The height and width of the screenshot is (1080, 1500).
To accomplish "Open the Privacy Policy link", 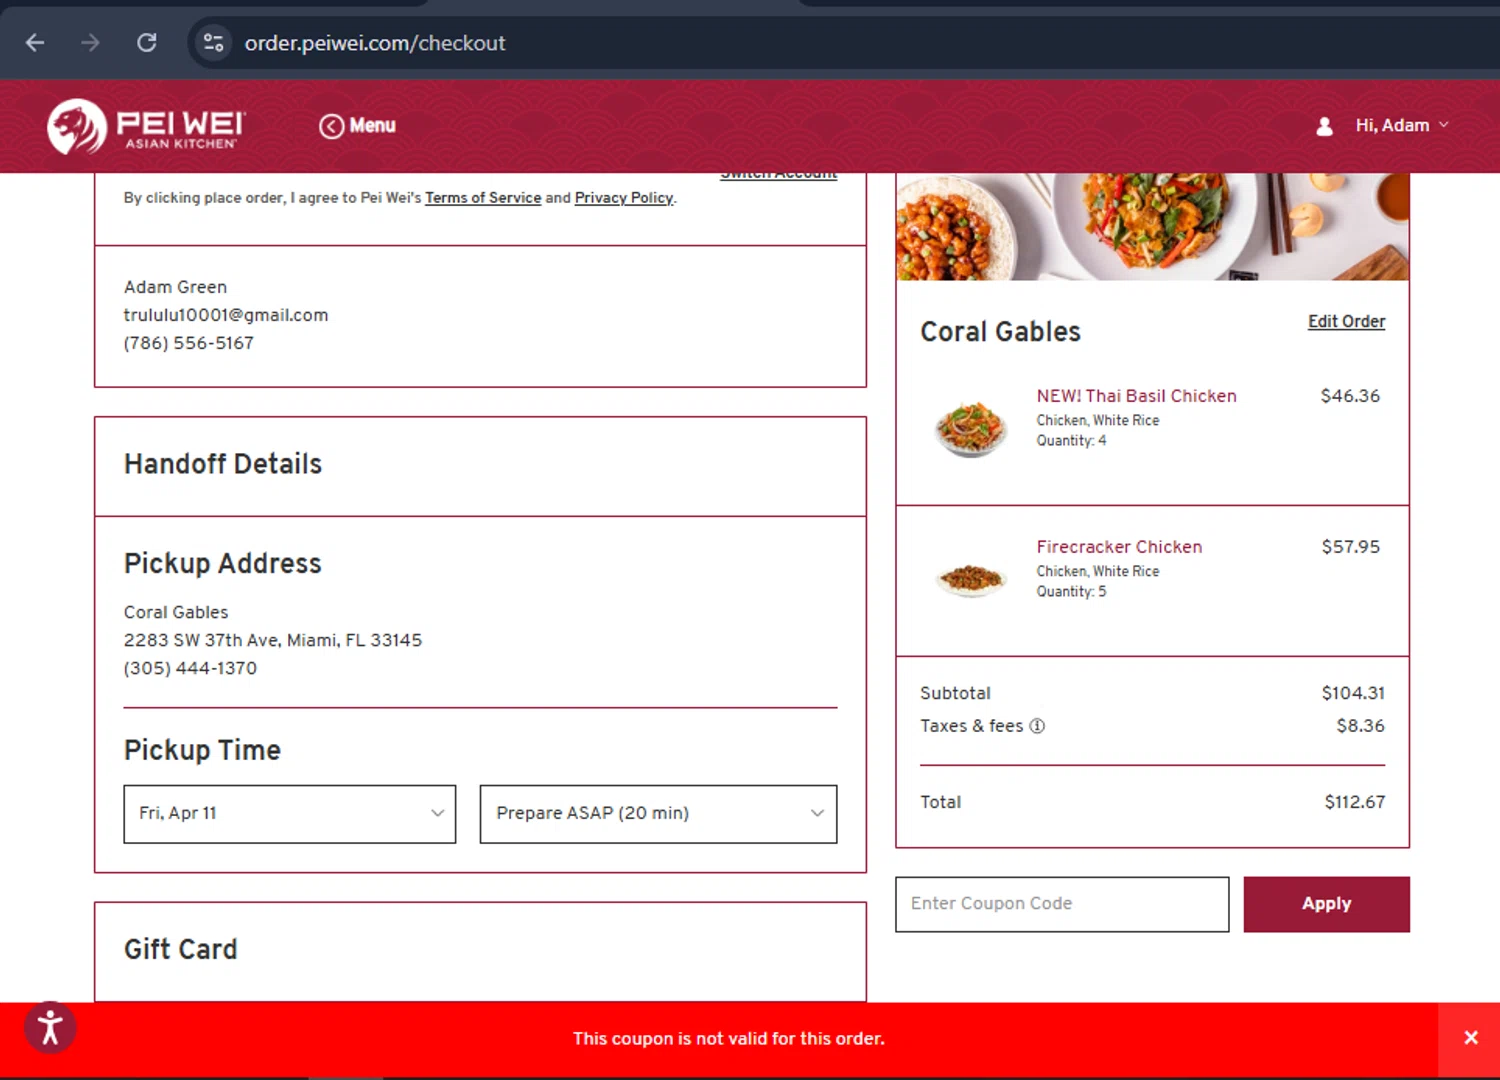I will click(x=624, y=198).
